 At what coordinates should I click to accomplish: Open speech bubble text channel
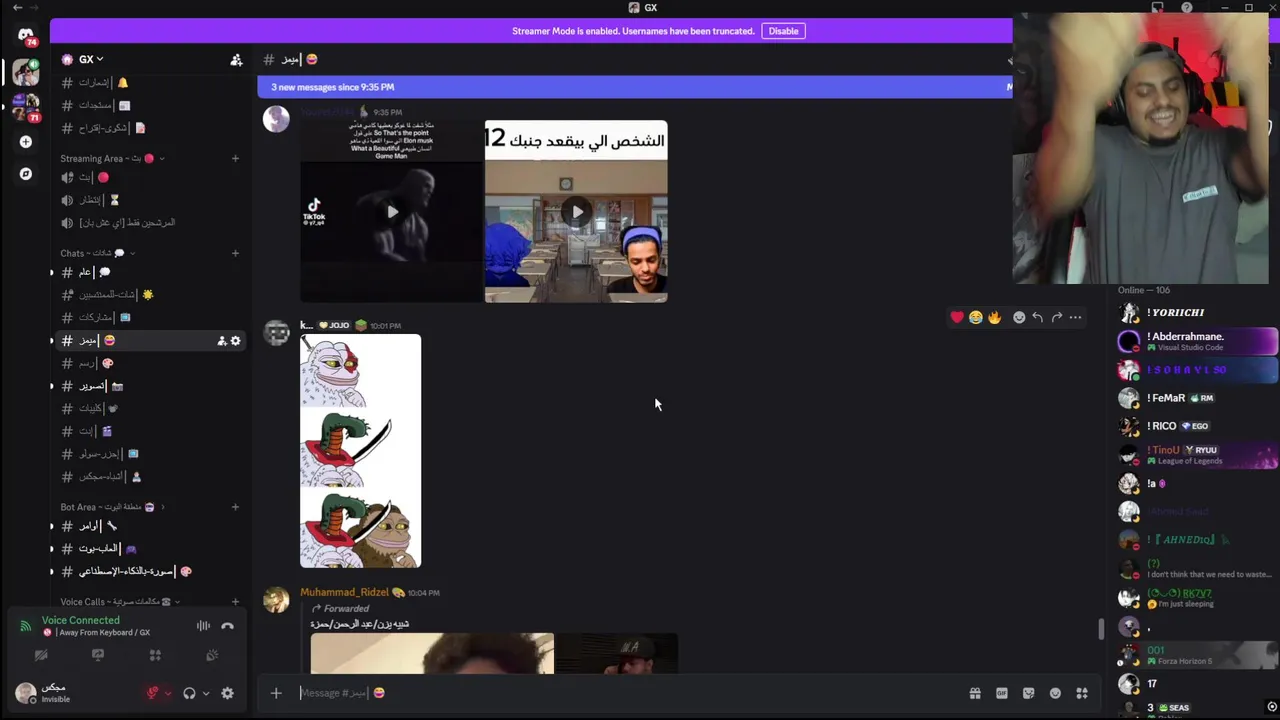[148, 272]
